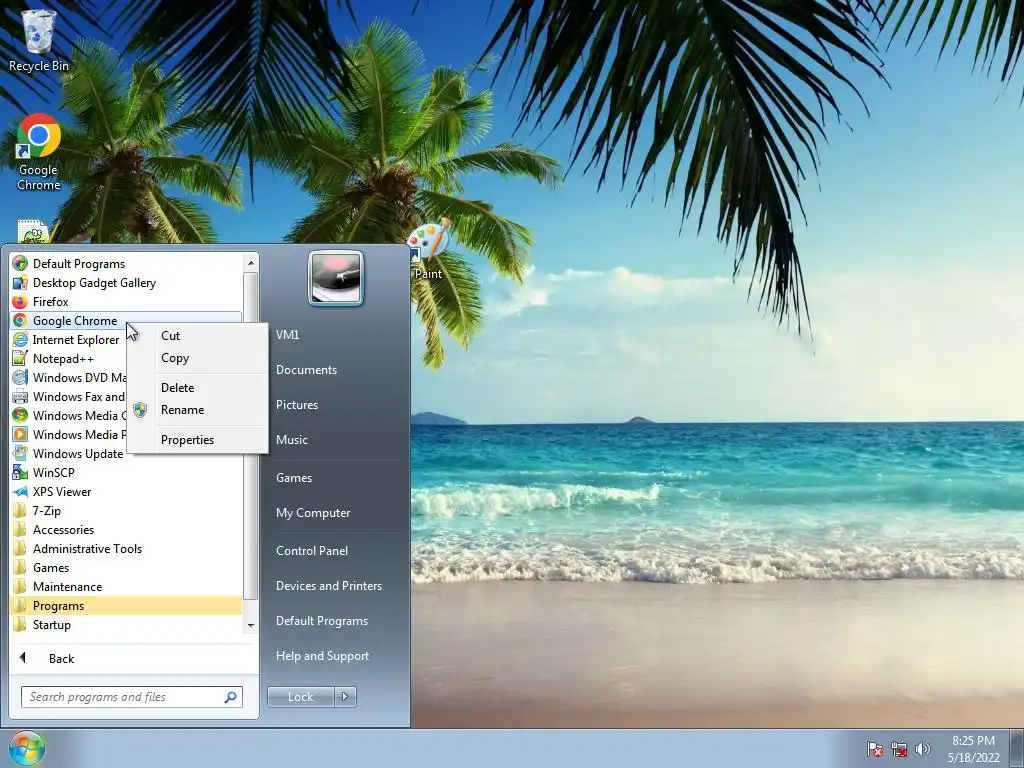
Task: Choose Rename from the context menu
Action: [197, 409]
